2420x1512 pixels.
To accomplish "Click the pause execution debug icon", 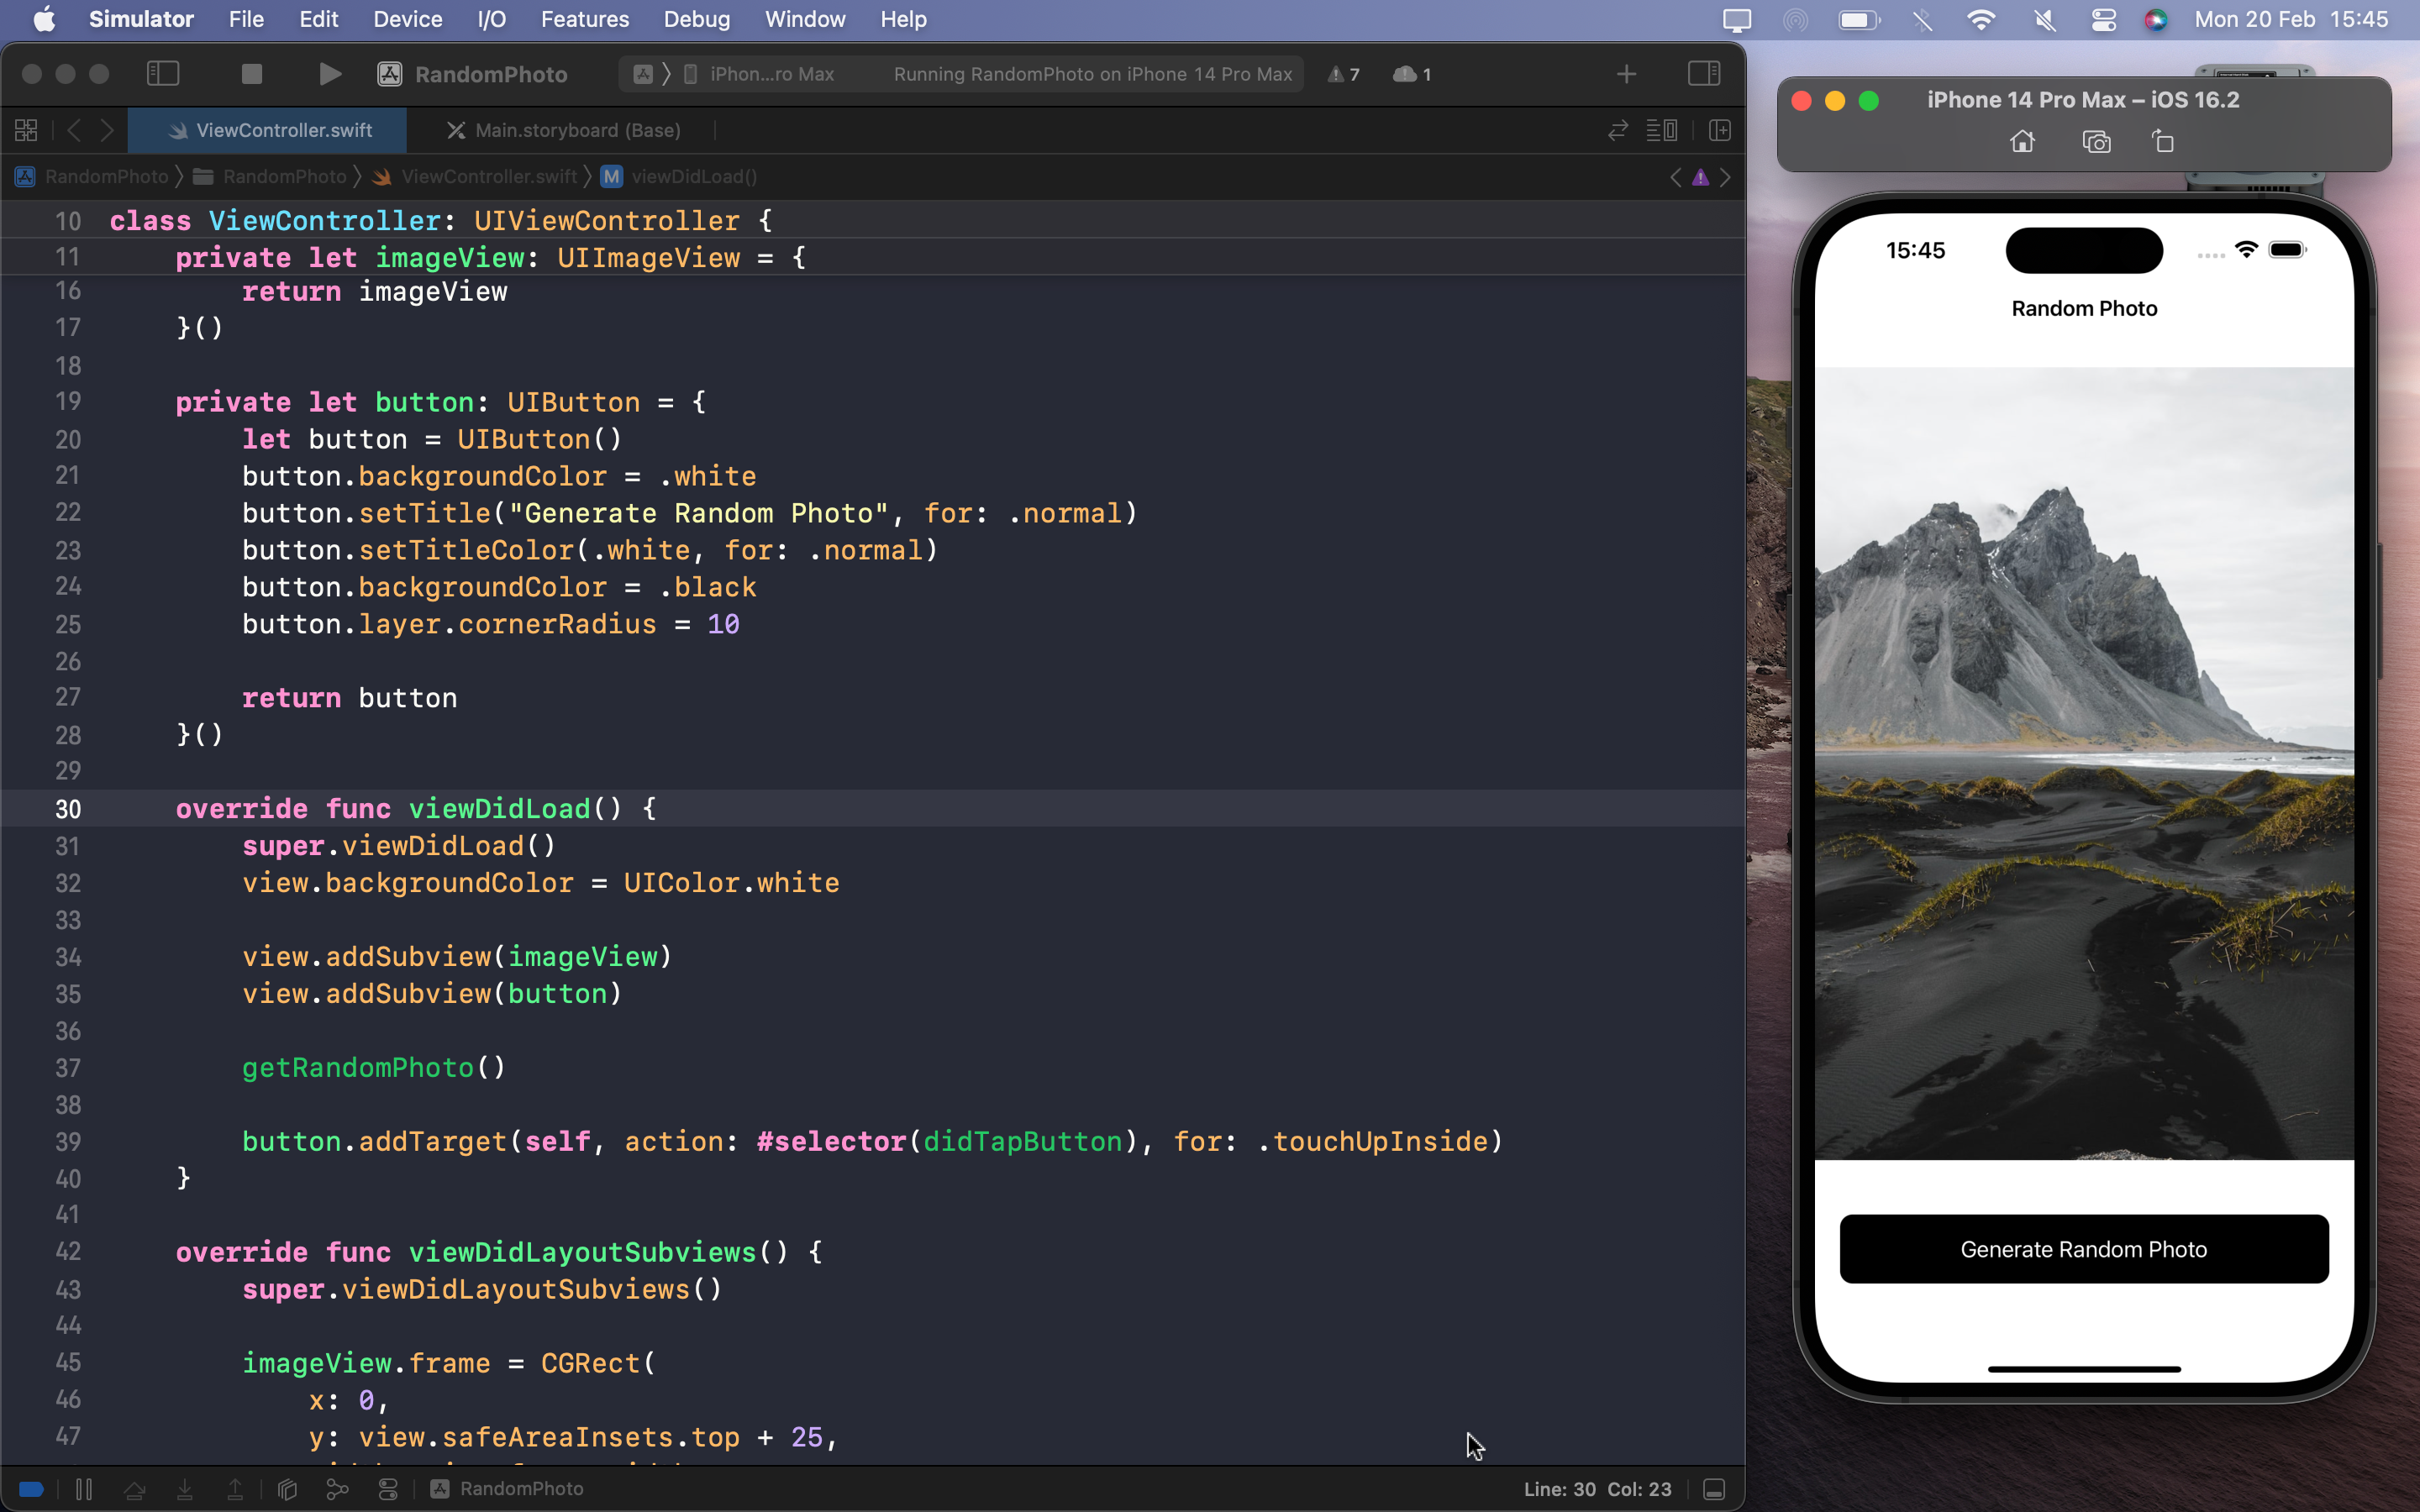I will pyautogui.click(x=84, y=1489).
